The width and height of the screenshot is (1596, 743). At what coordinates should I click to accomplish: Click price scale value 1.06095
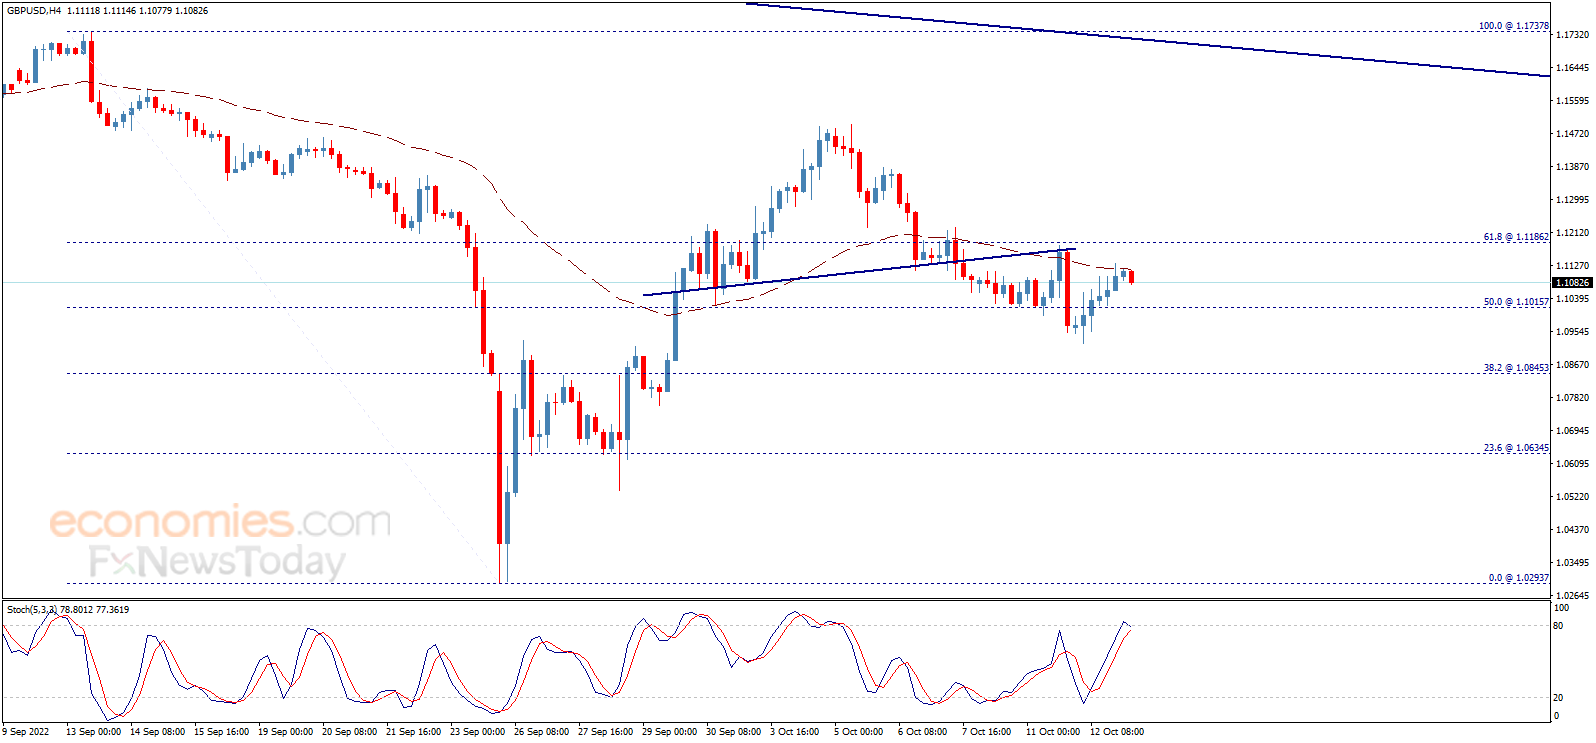(1573, 464)
